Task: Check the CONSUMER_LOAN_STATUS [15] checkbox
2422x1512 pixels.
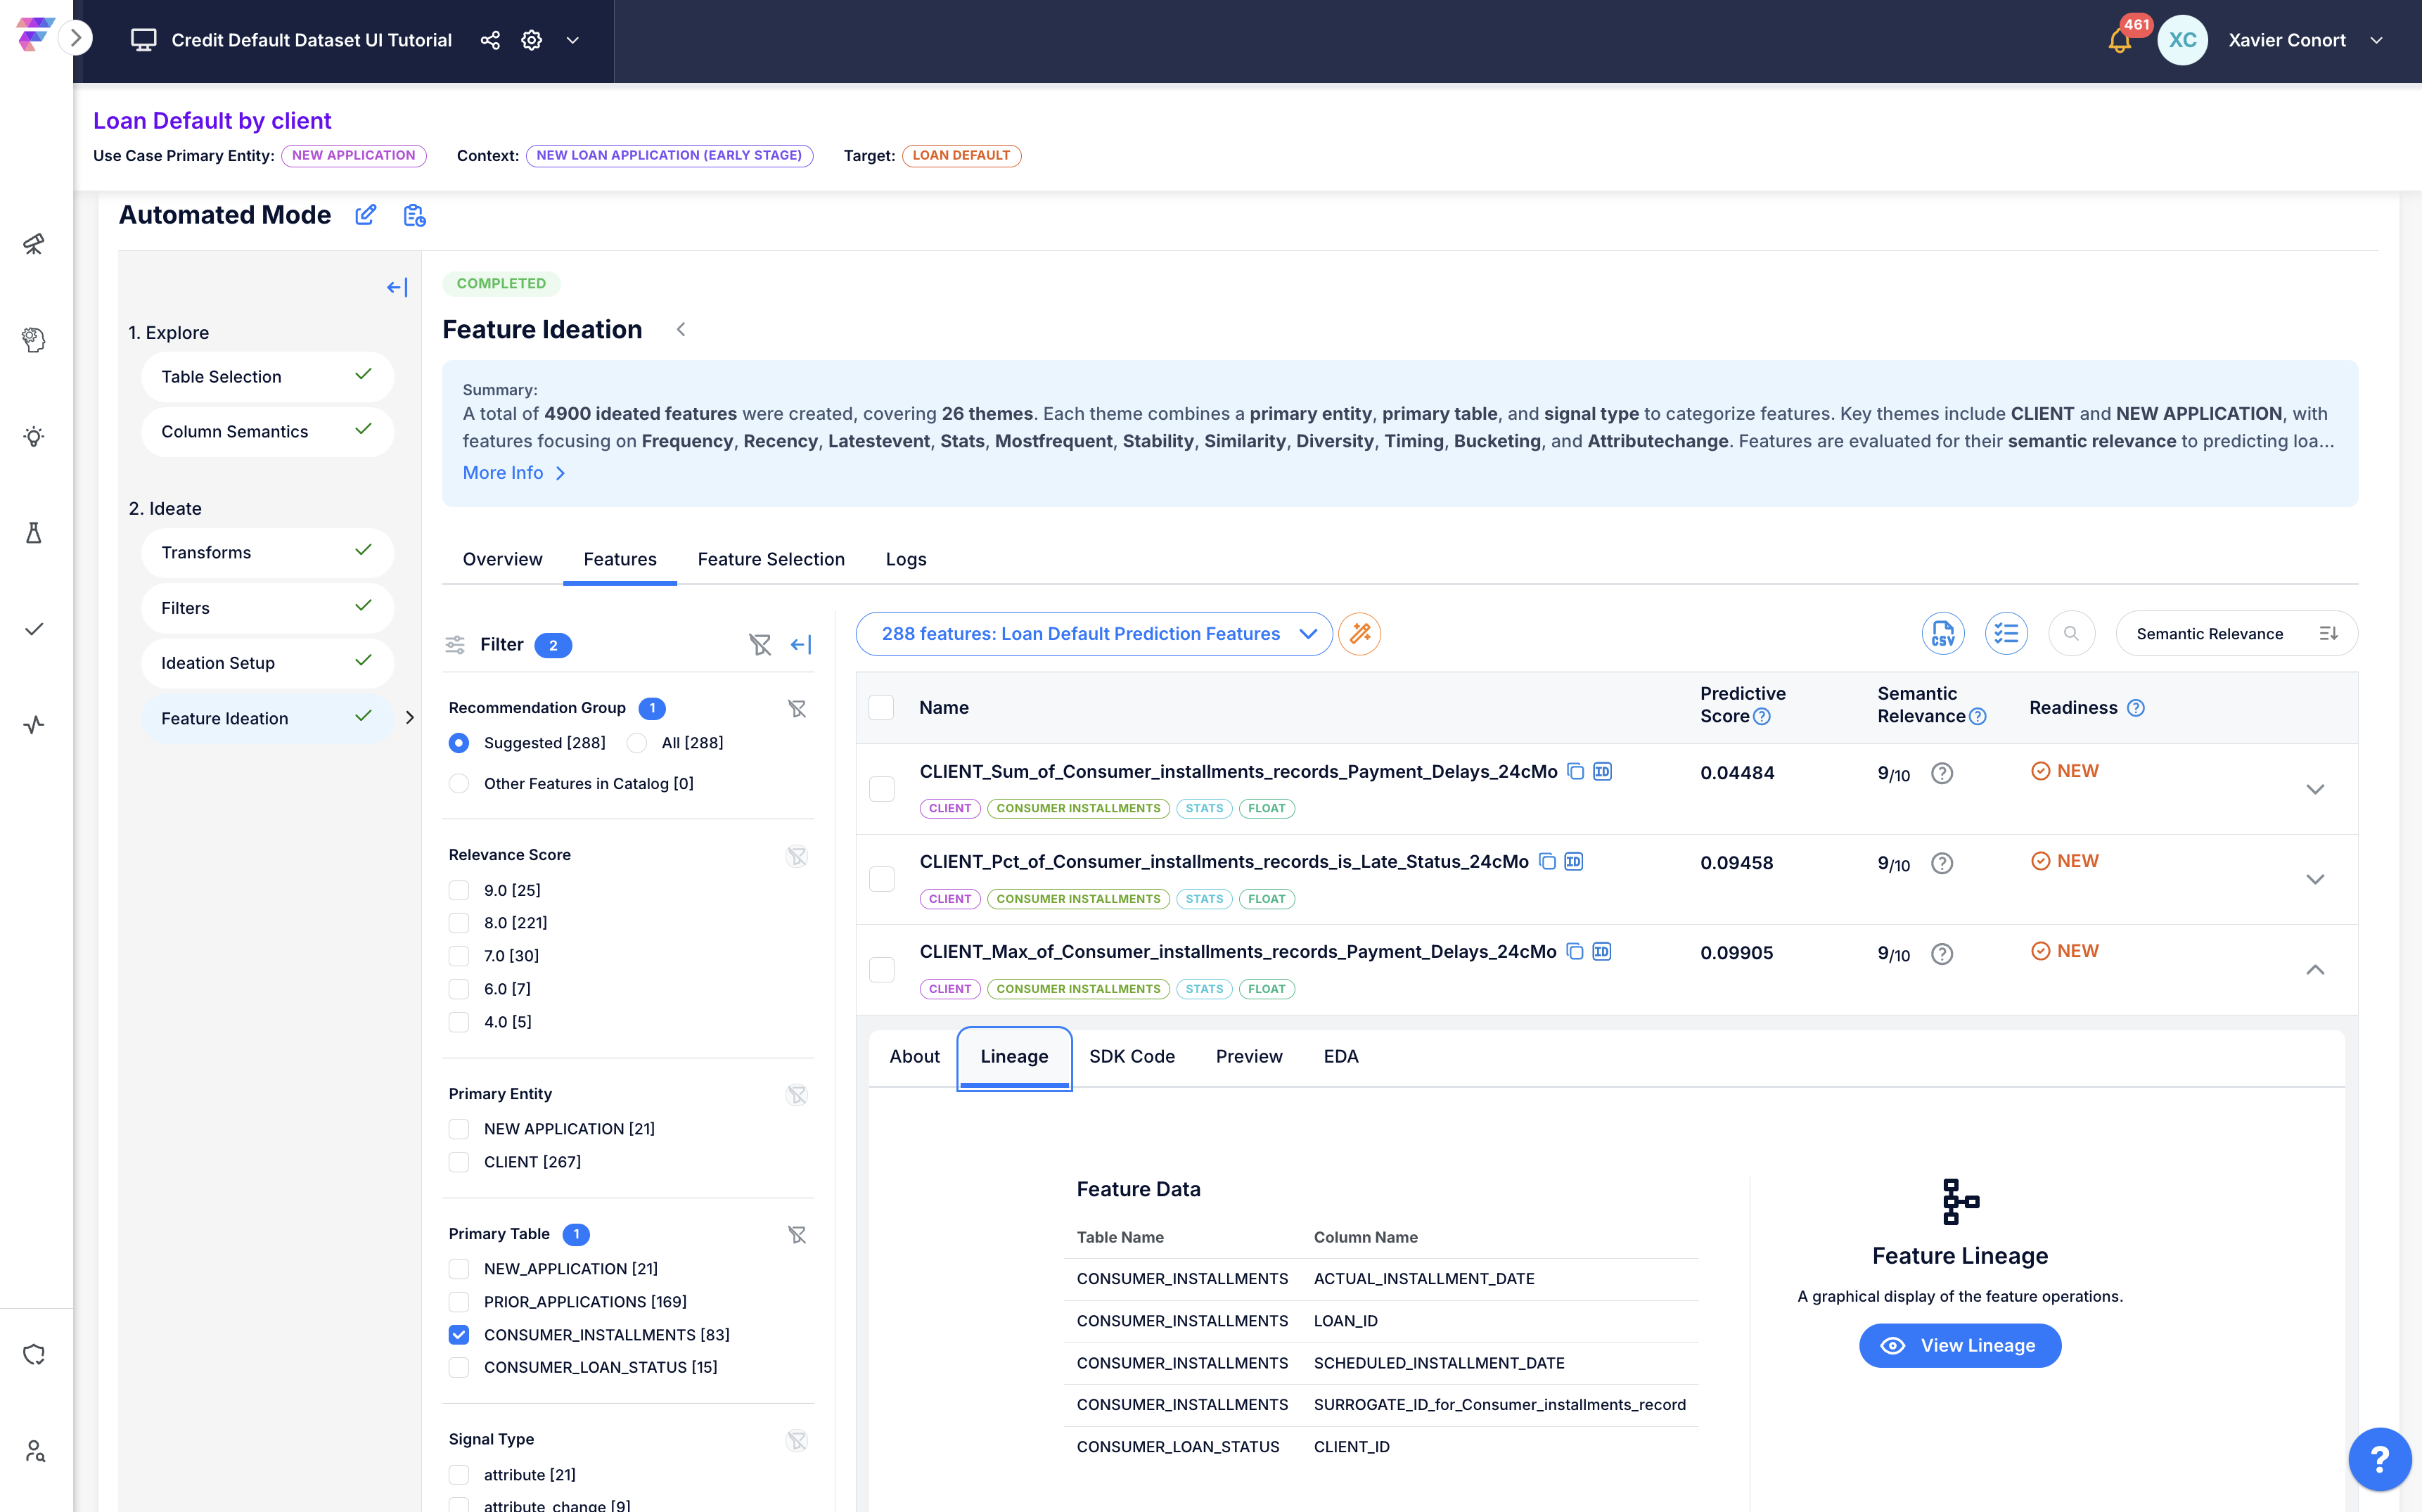Action: click(x=459, y=1367)
